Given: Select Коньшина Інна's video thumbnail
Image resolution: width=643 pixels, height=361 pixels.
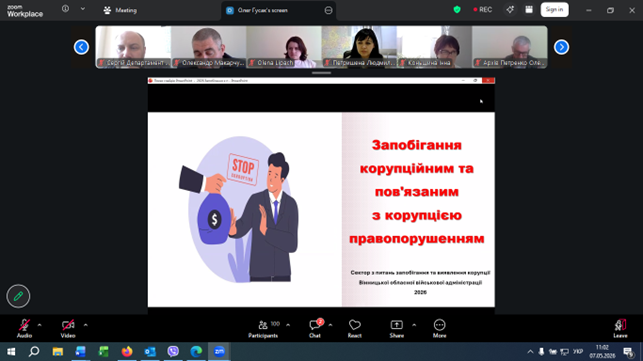Looking at the screenshot, I should (434, 47).
